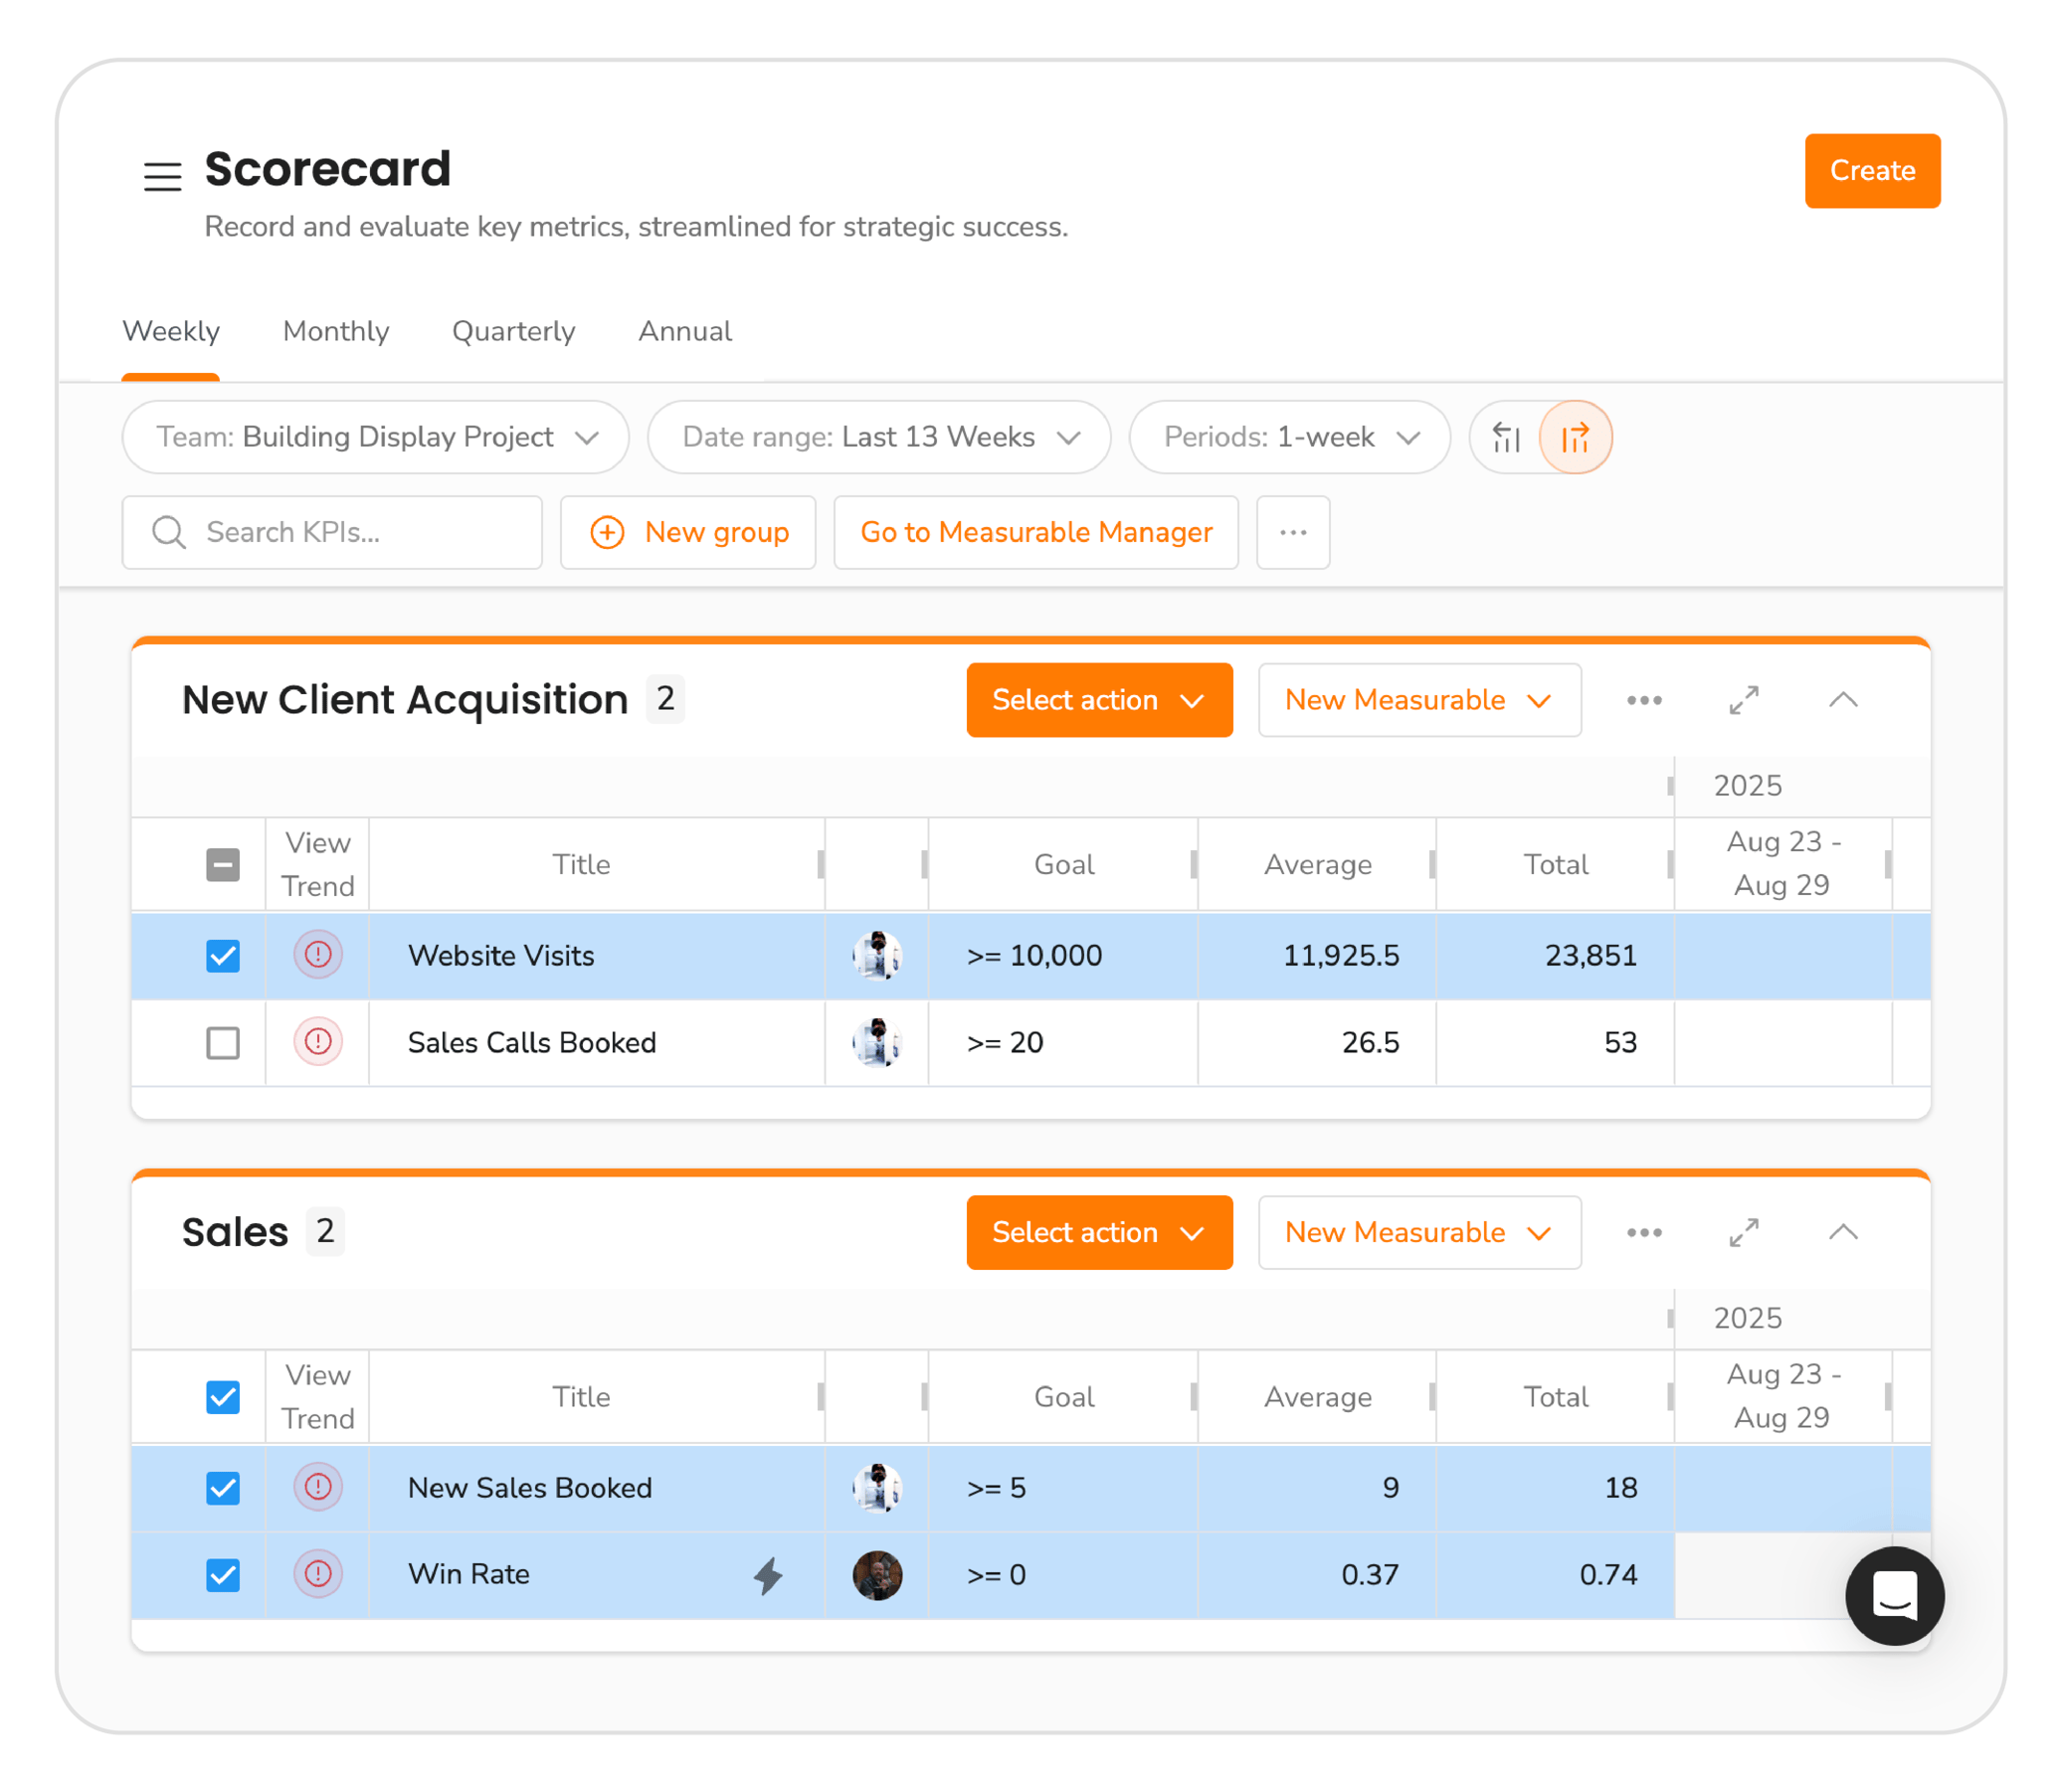Select the left-aligned chart order icon
Image resolution: width=2059 pixels, height=1792 pixels.
point(1506,437)
